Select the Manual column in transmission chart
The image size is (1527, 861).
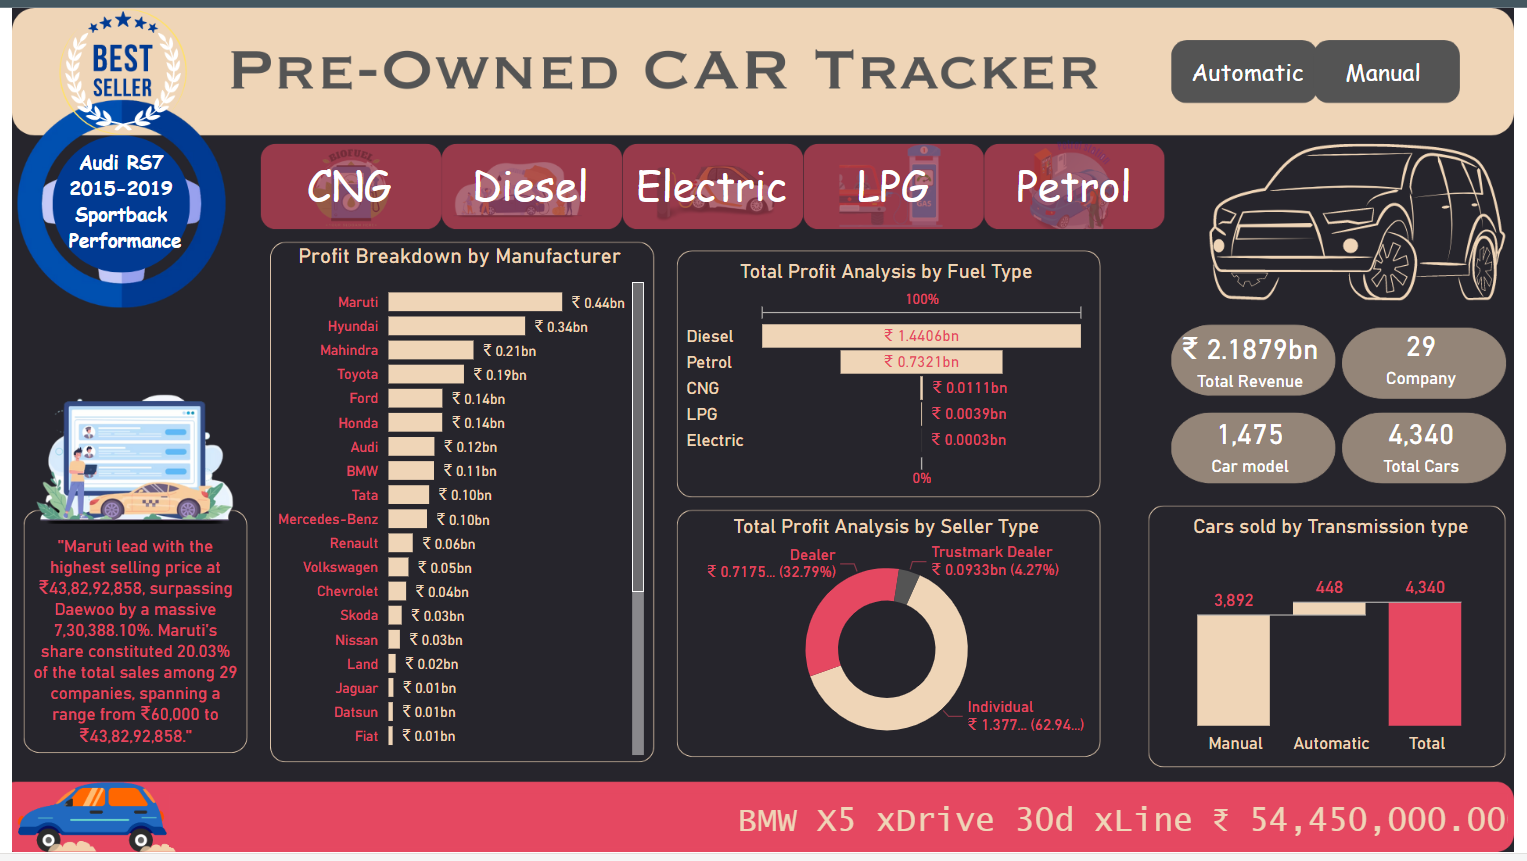click(x=1233, y=669)
